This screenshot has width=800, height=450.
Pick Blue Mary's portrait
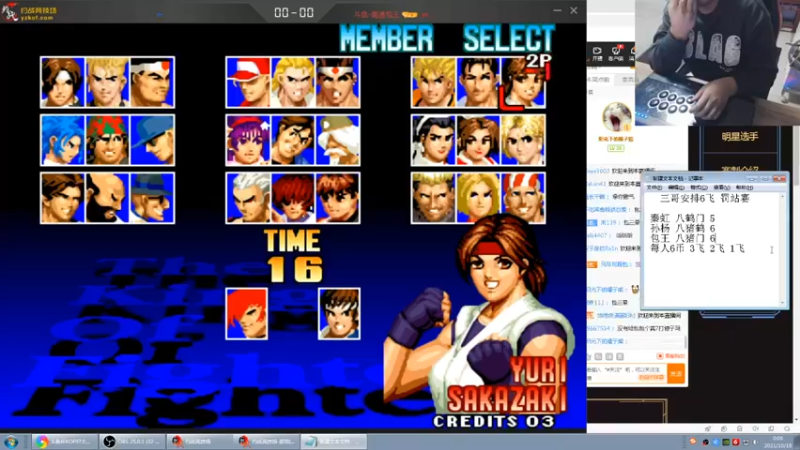pos(478,198)
